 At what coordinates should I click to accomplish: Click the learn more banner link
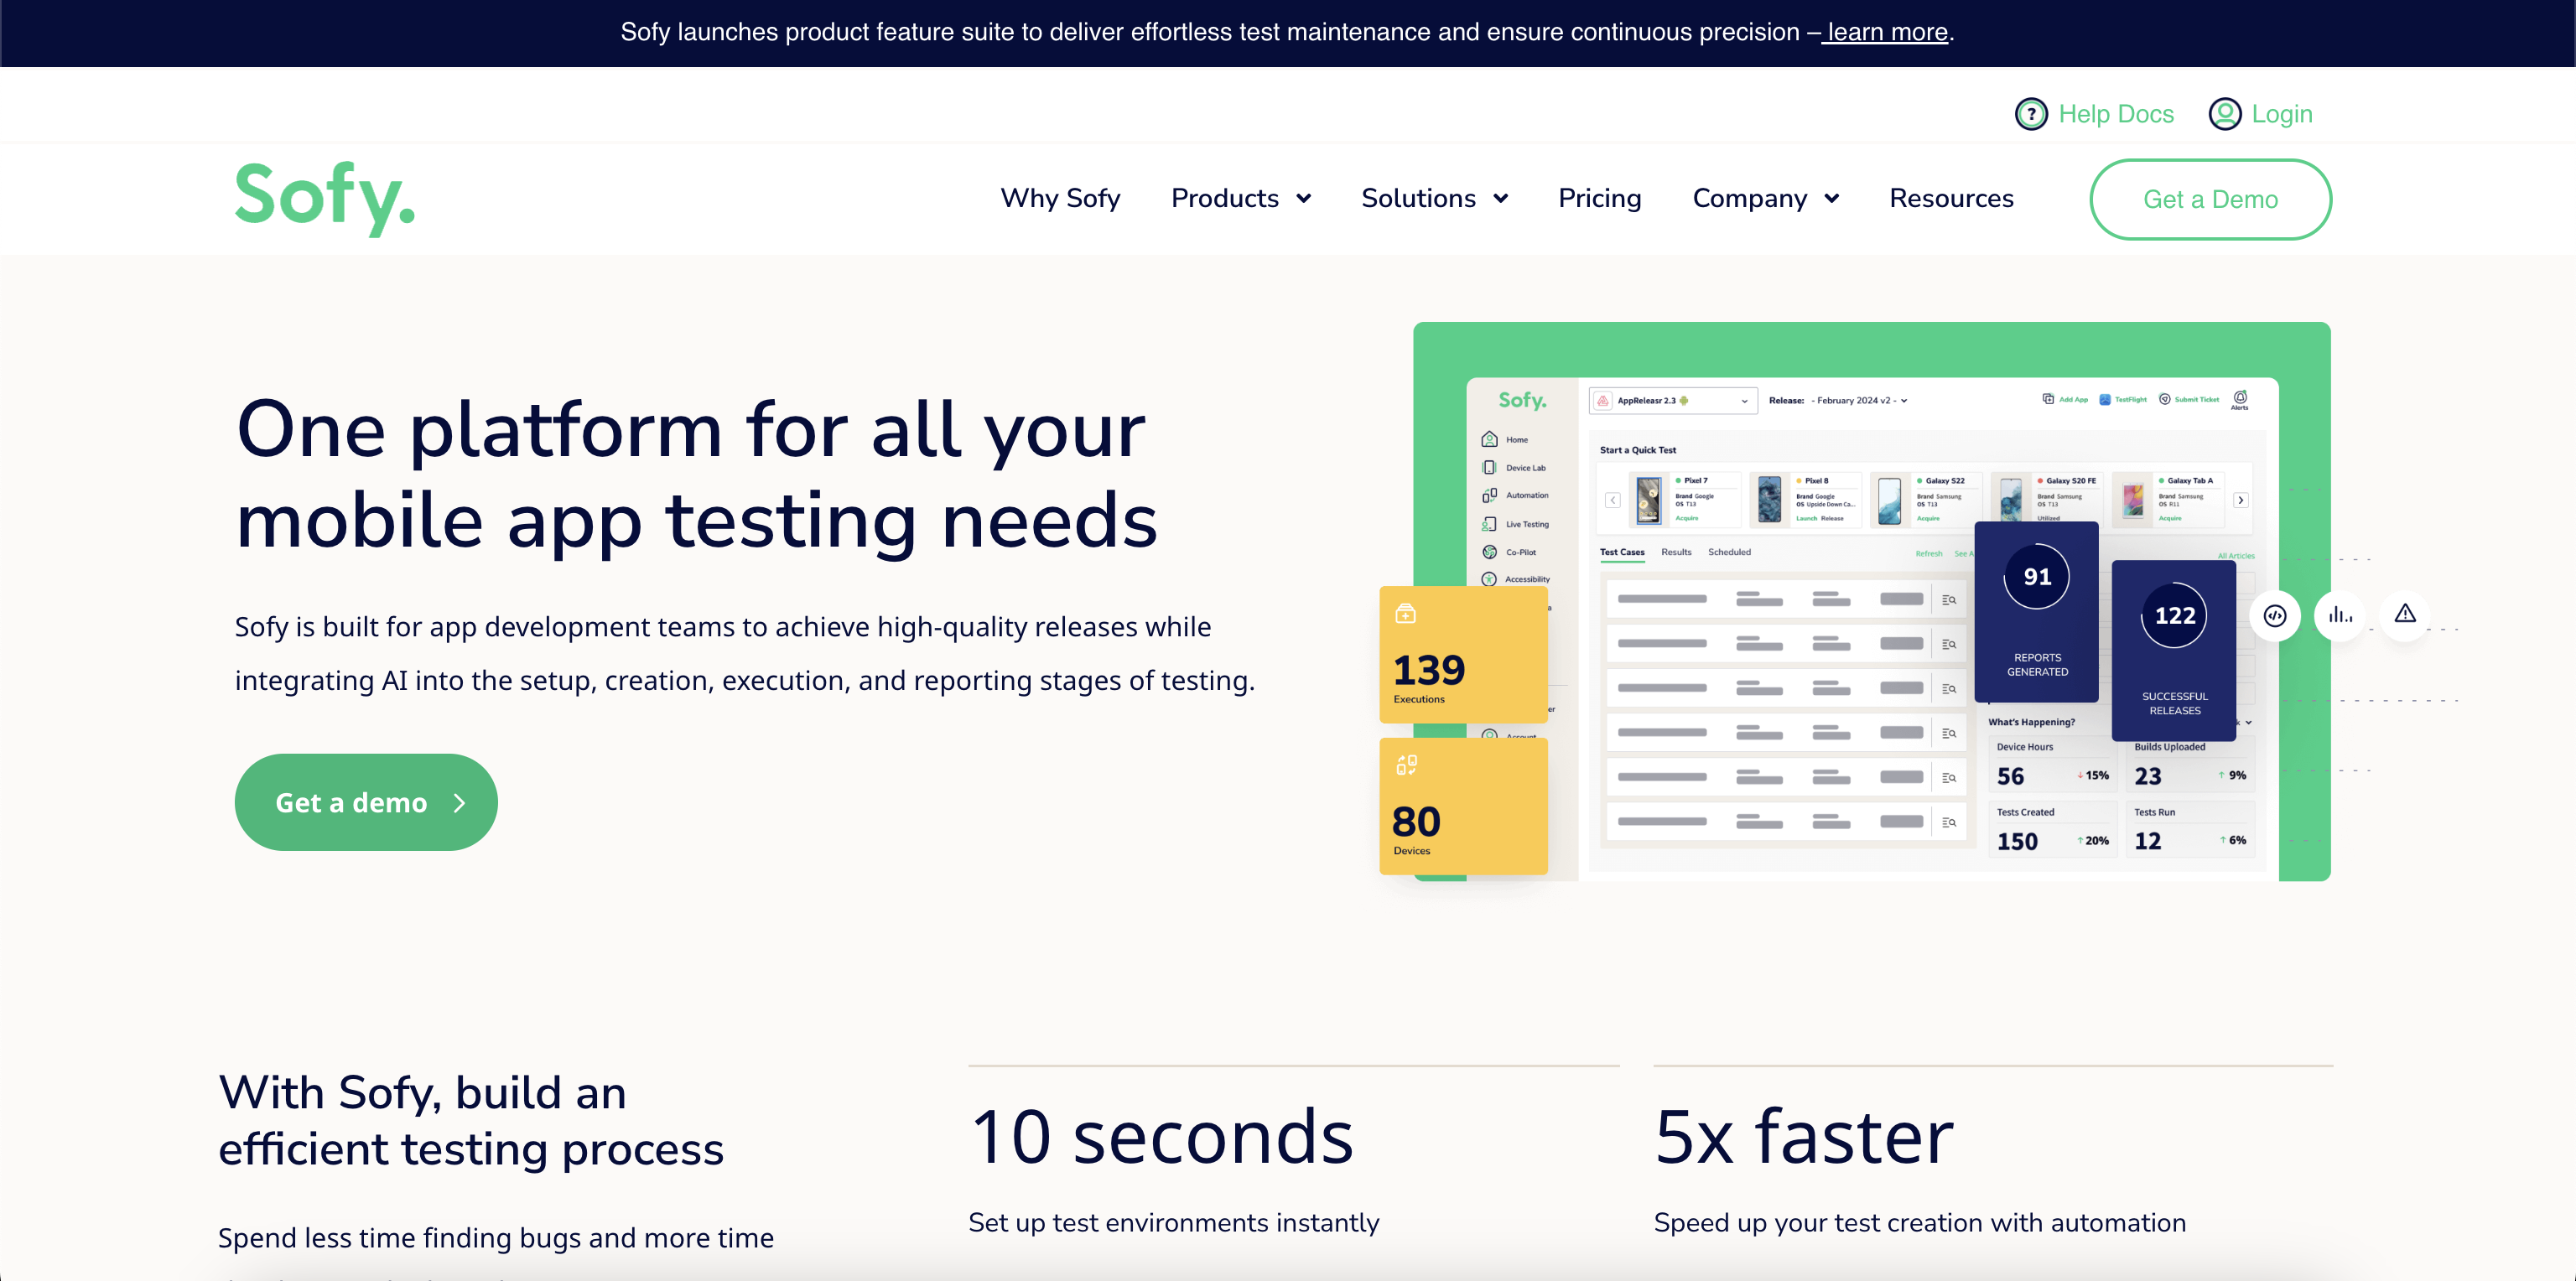click(1887, 32)
